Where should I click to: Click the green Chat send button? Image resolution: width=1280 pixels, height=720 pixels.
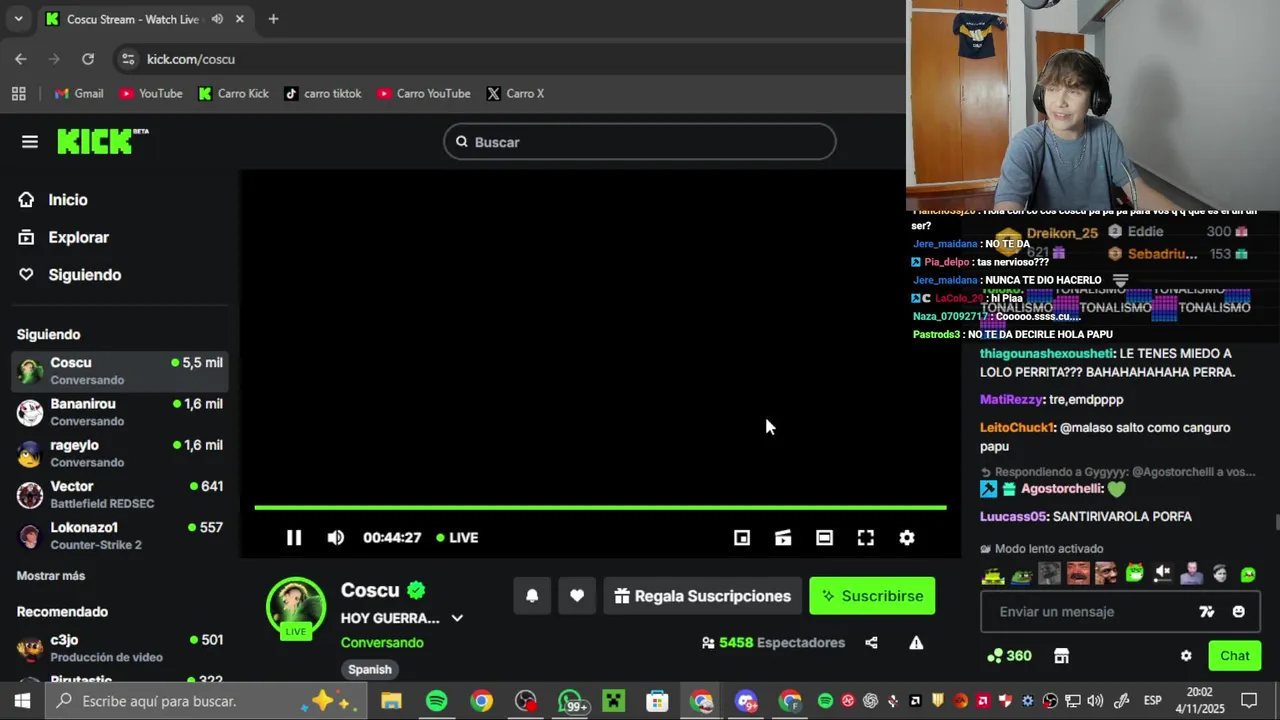point(1234,656)
